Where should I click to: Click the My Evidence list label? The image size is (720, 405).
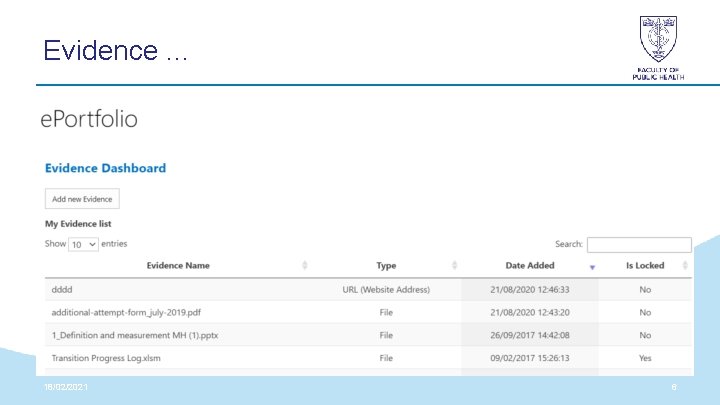78,224
